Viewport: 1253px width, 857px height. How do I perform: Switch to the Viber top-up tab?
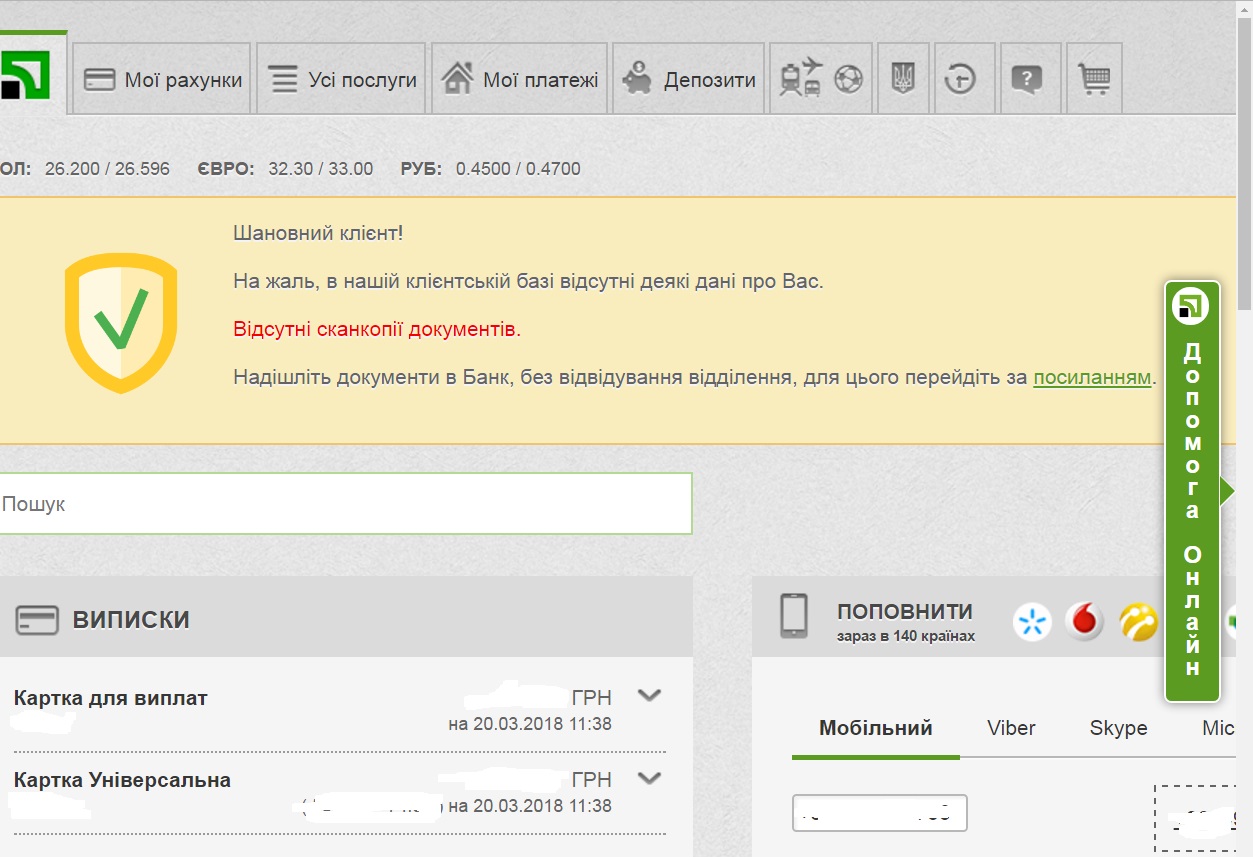point(1011,728)
